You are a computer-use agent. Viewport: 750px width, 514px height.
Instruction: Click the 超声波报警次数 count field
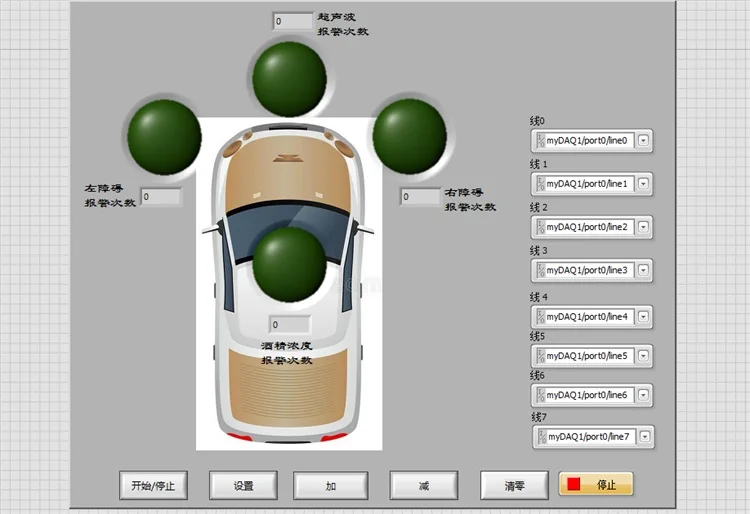click(x=293, y=22)
